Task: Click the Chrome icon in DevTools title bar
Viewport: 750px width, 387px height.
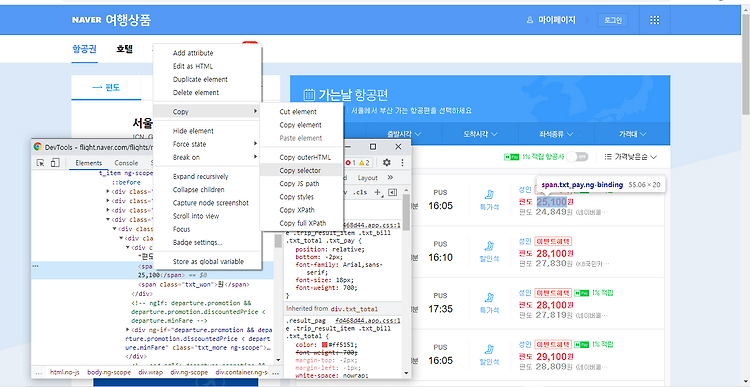Action: tap(38, 147)
